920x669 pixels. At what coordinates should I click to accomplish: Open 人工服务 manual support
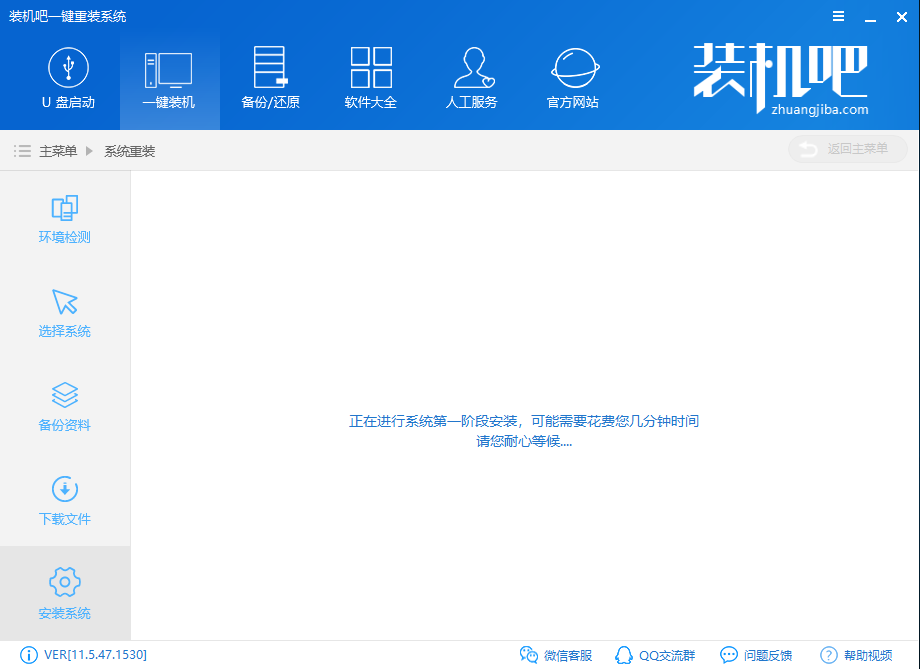coord(471,78)
